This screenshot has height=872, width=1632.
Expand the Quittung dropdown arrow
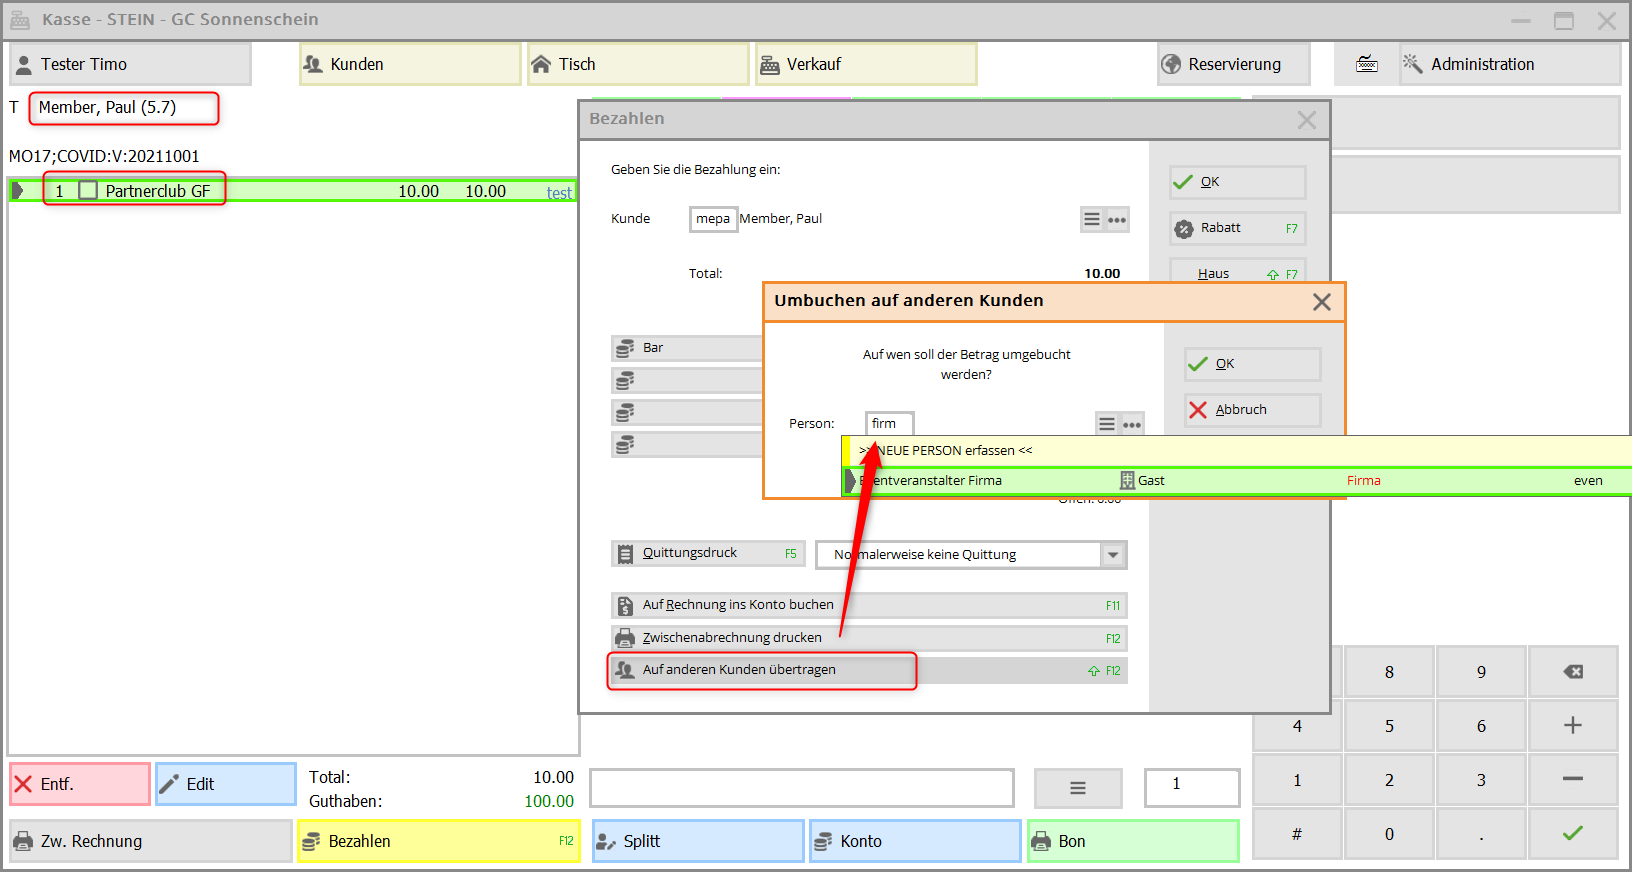[x=1113, y=555]
